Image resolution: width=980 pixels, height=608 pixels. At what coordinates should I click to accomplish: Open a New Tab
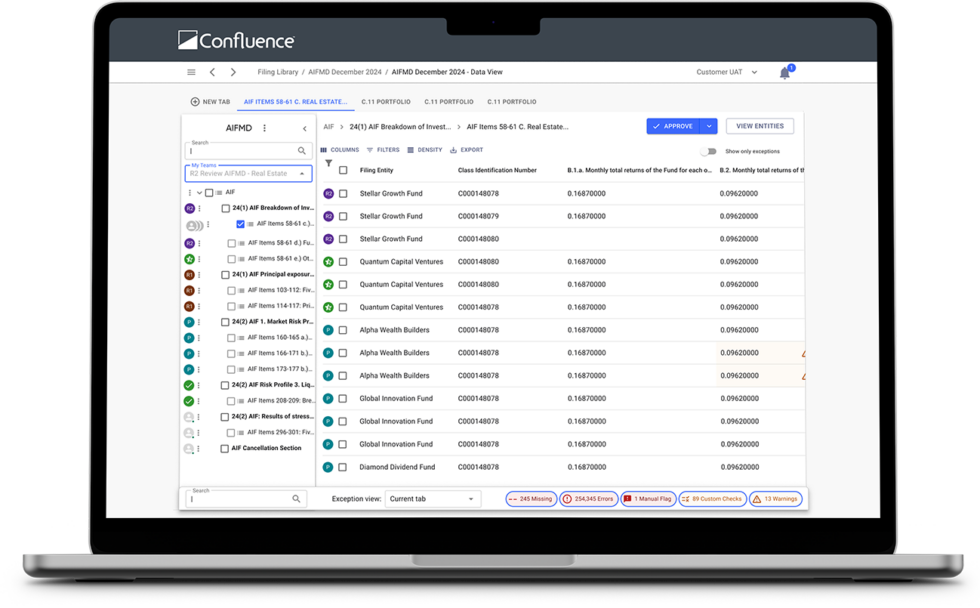coord(210,101)
